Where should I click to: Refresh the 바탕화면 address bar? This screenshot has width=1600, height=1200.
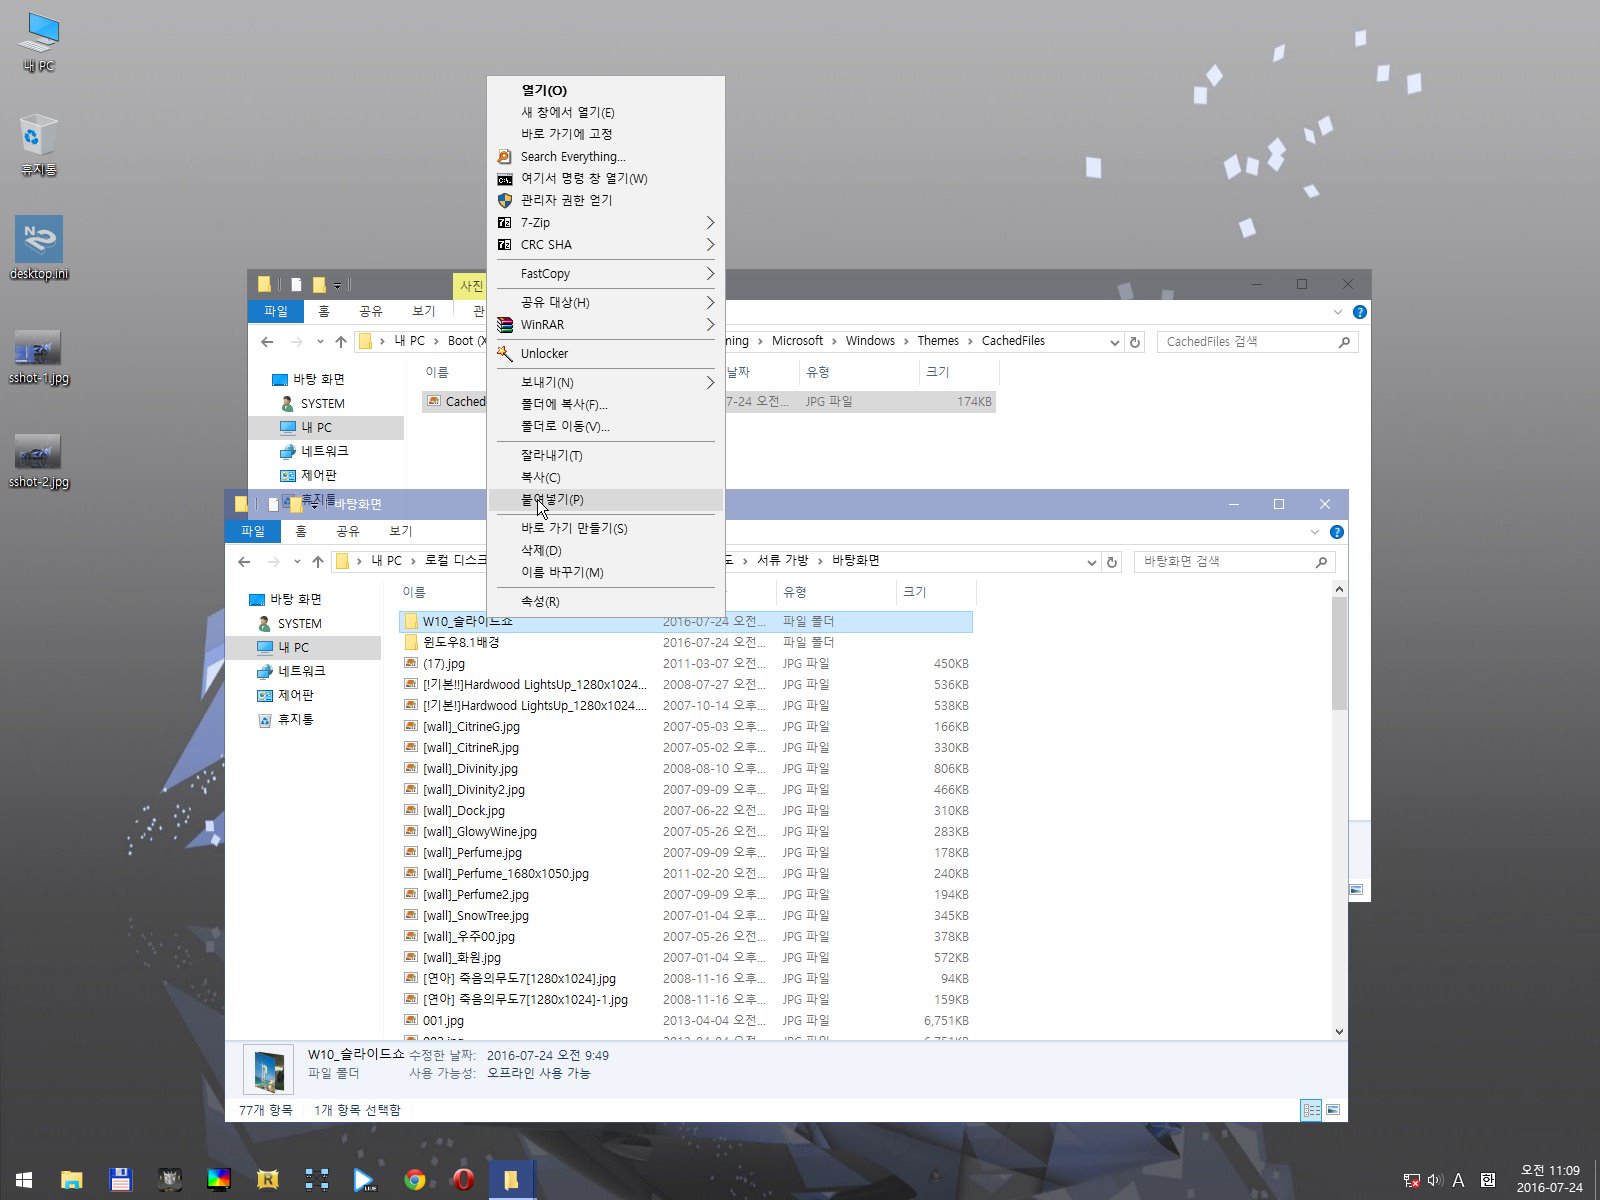[x=1112, y=562]
